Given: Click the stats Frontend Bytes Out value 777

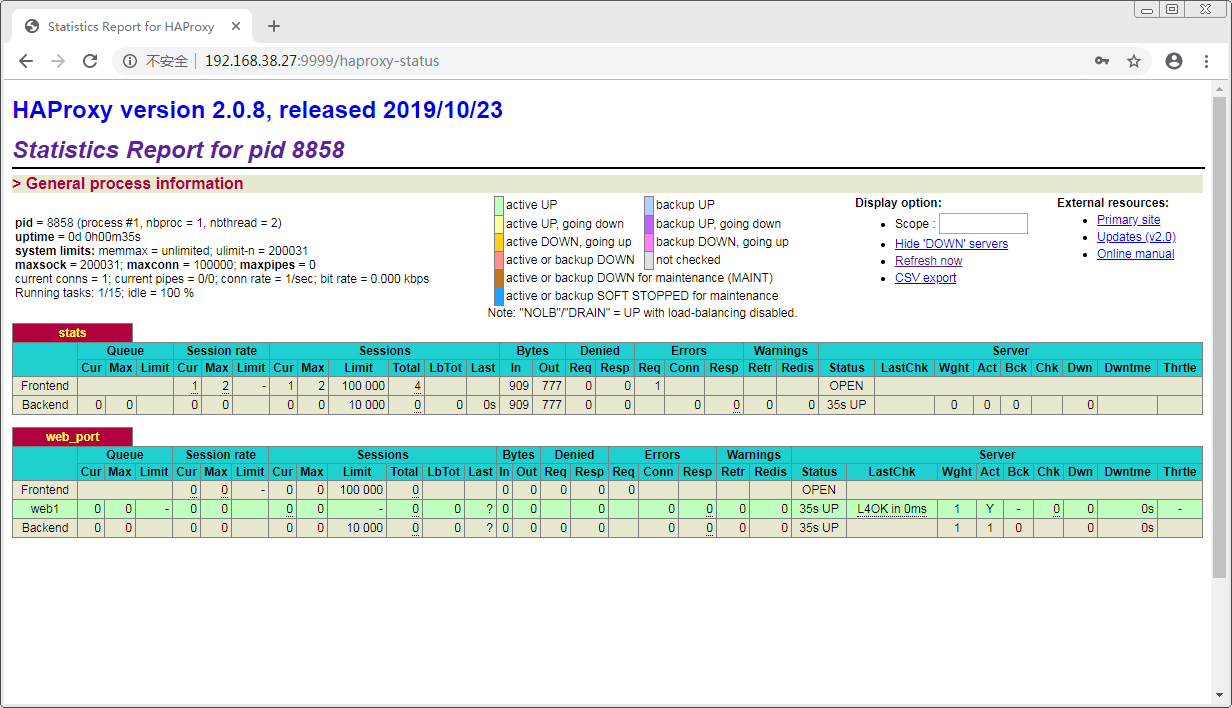Looking at the screenshot, I should coord(550,386).
